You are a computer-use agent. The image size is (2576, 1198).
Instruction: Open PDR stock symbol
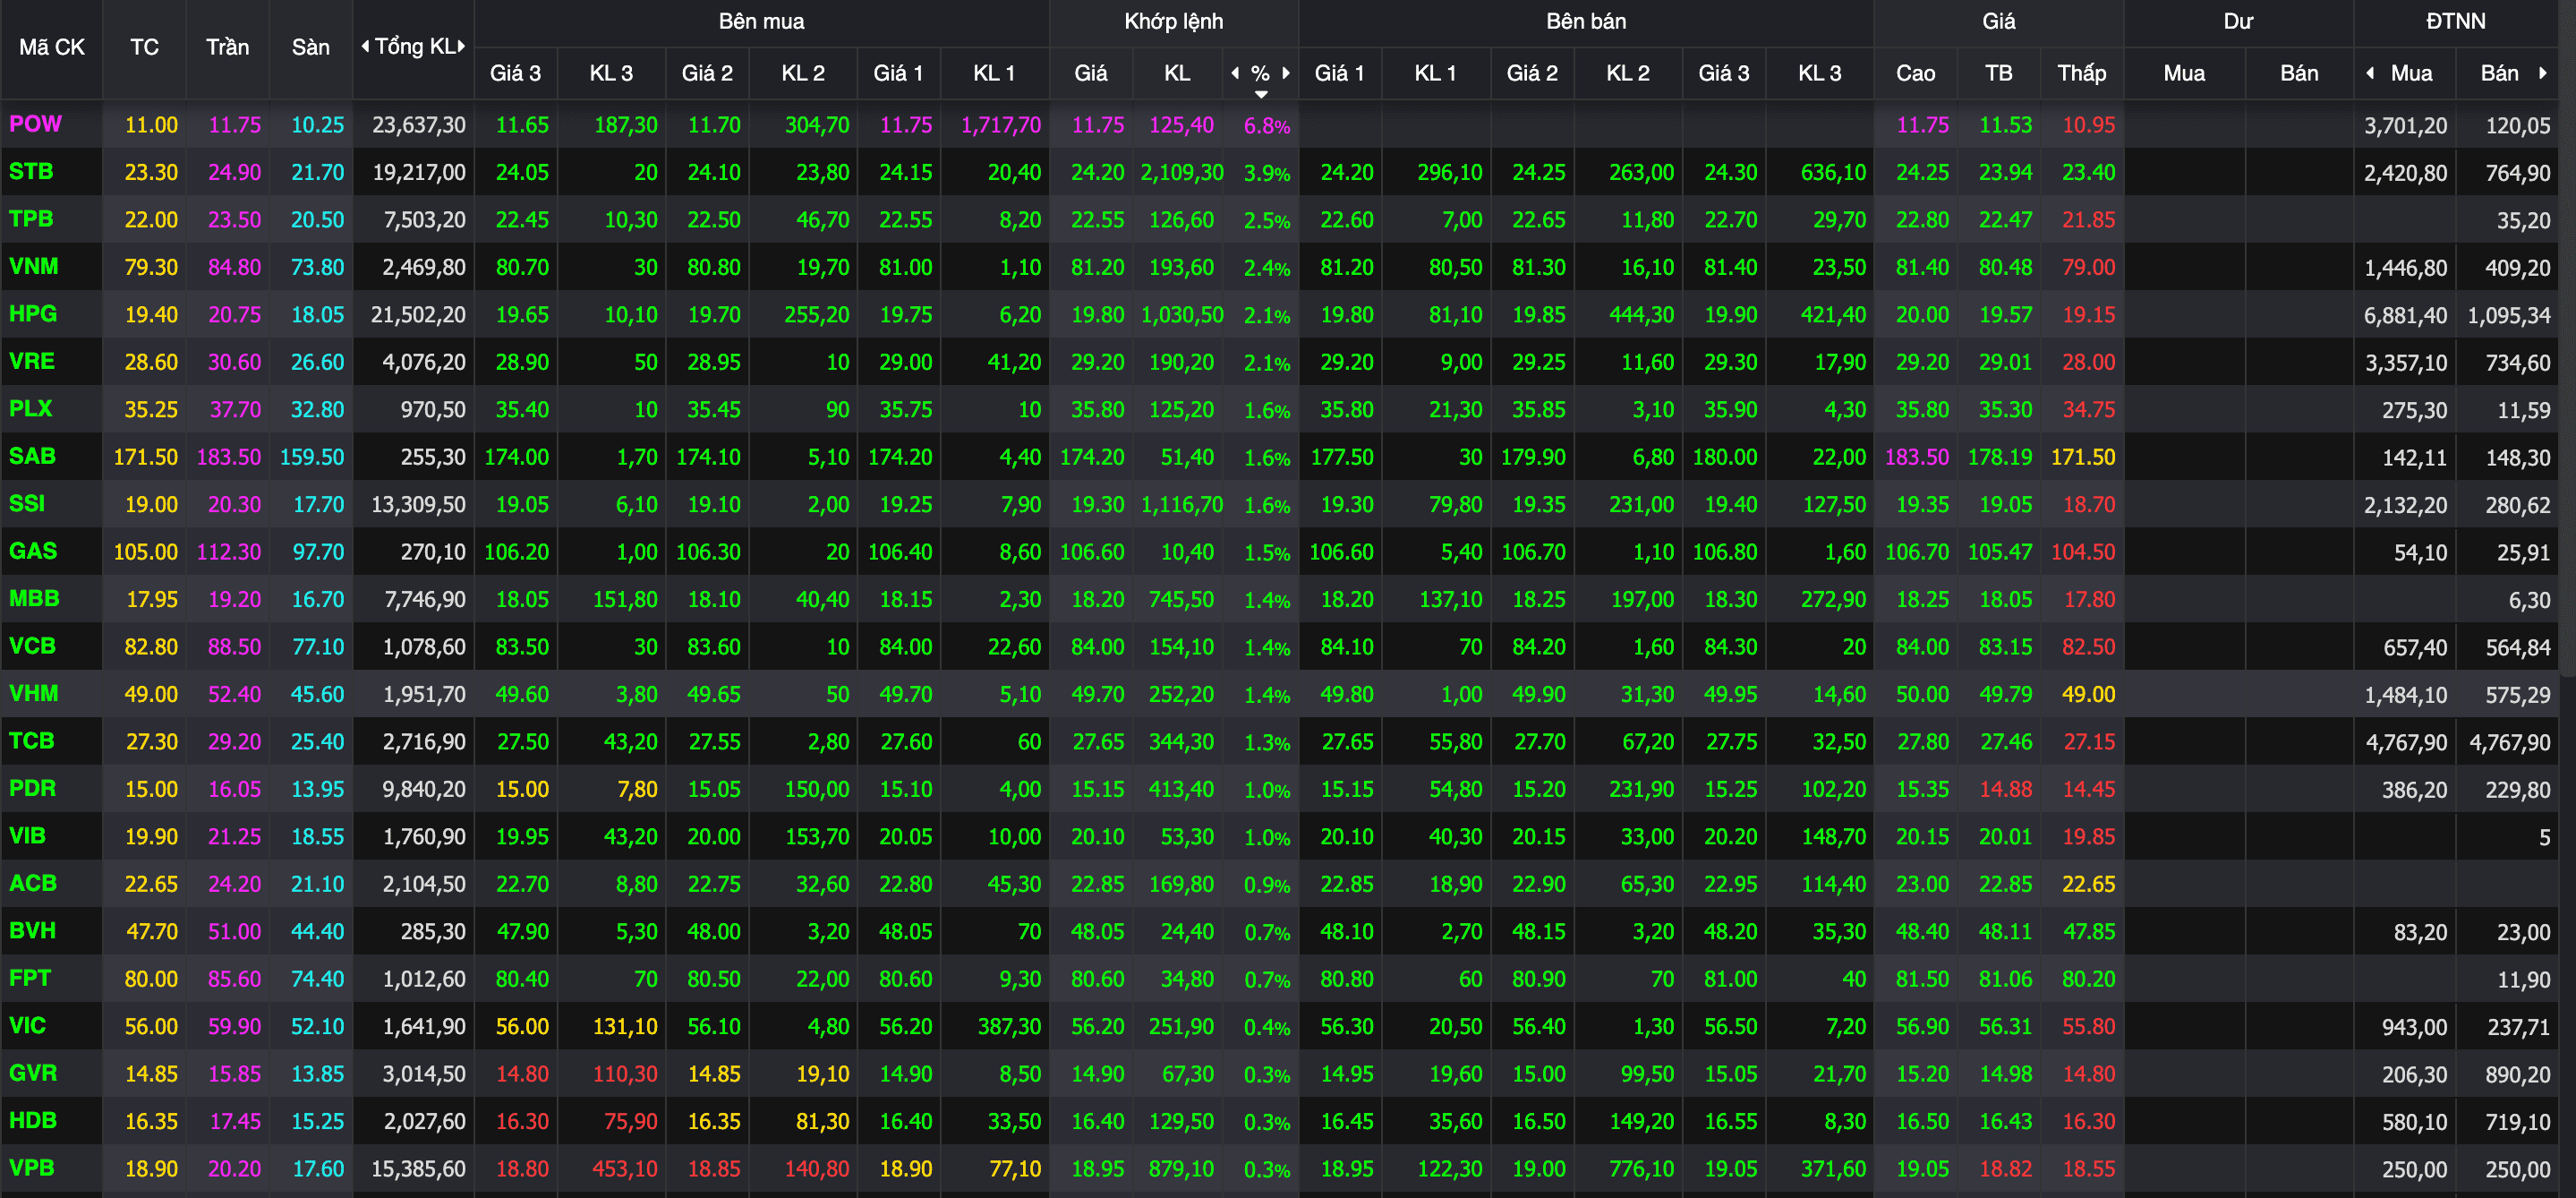tap(32, 788)
